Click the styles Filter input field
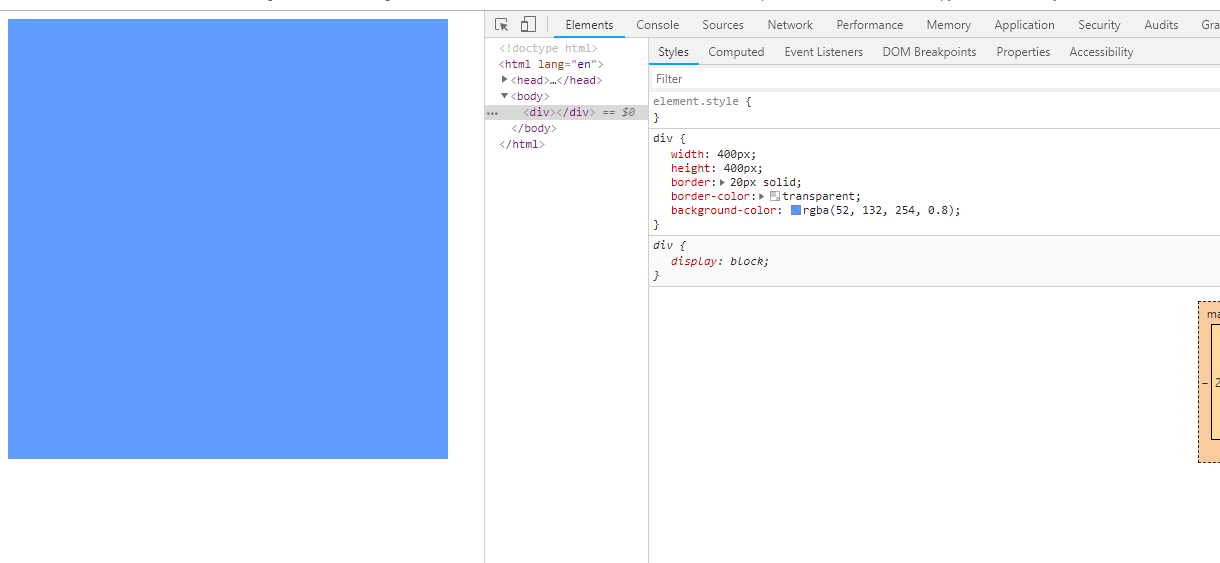The height and width of the screenshot is (563, 1220). point(934,79)
